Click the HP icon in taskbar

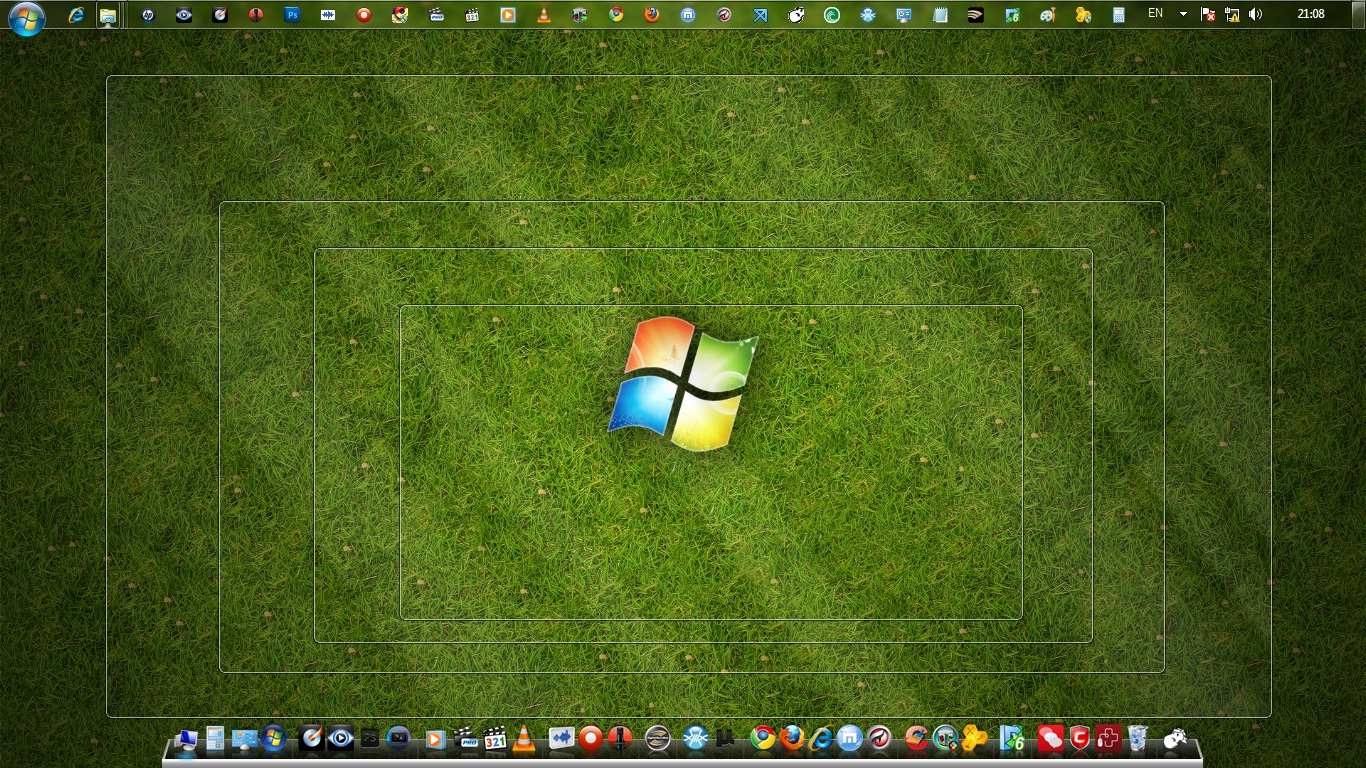(148, 15)
